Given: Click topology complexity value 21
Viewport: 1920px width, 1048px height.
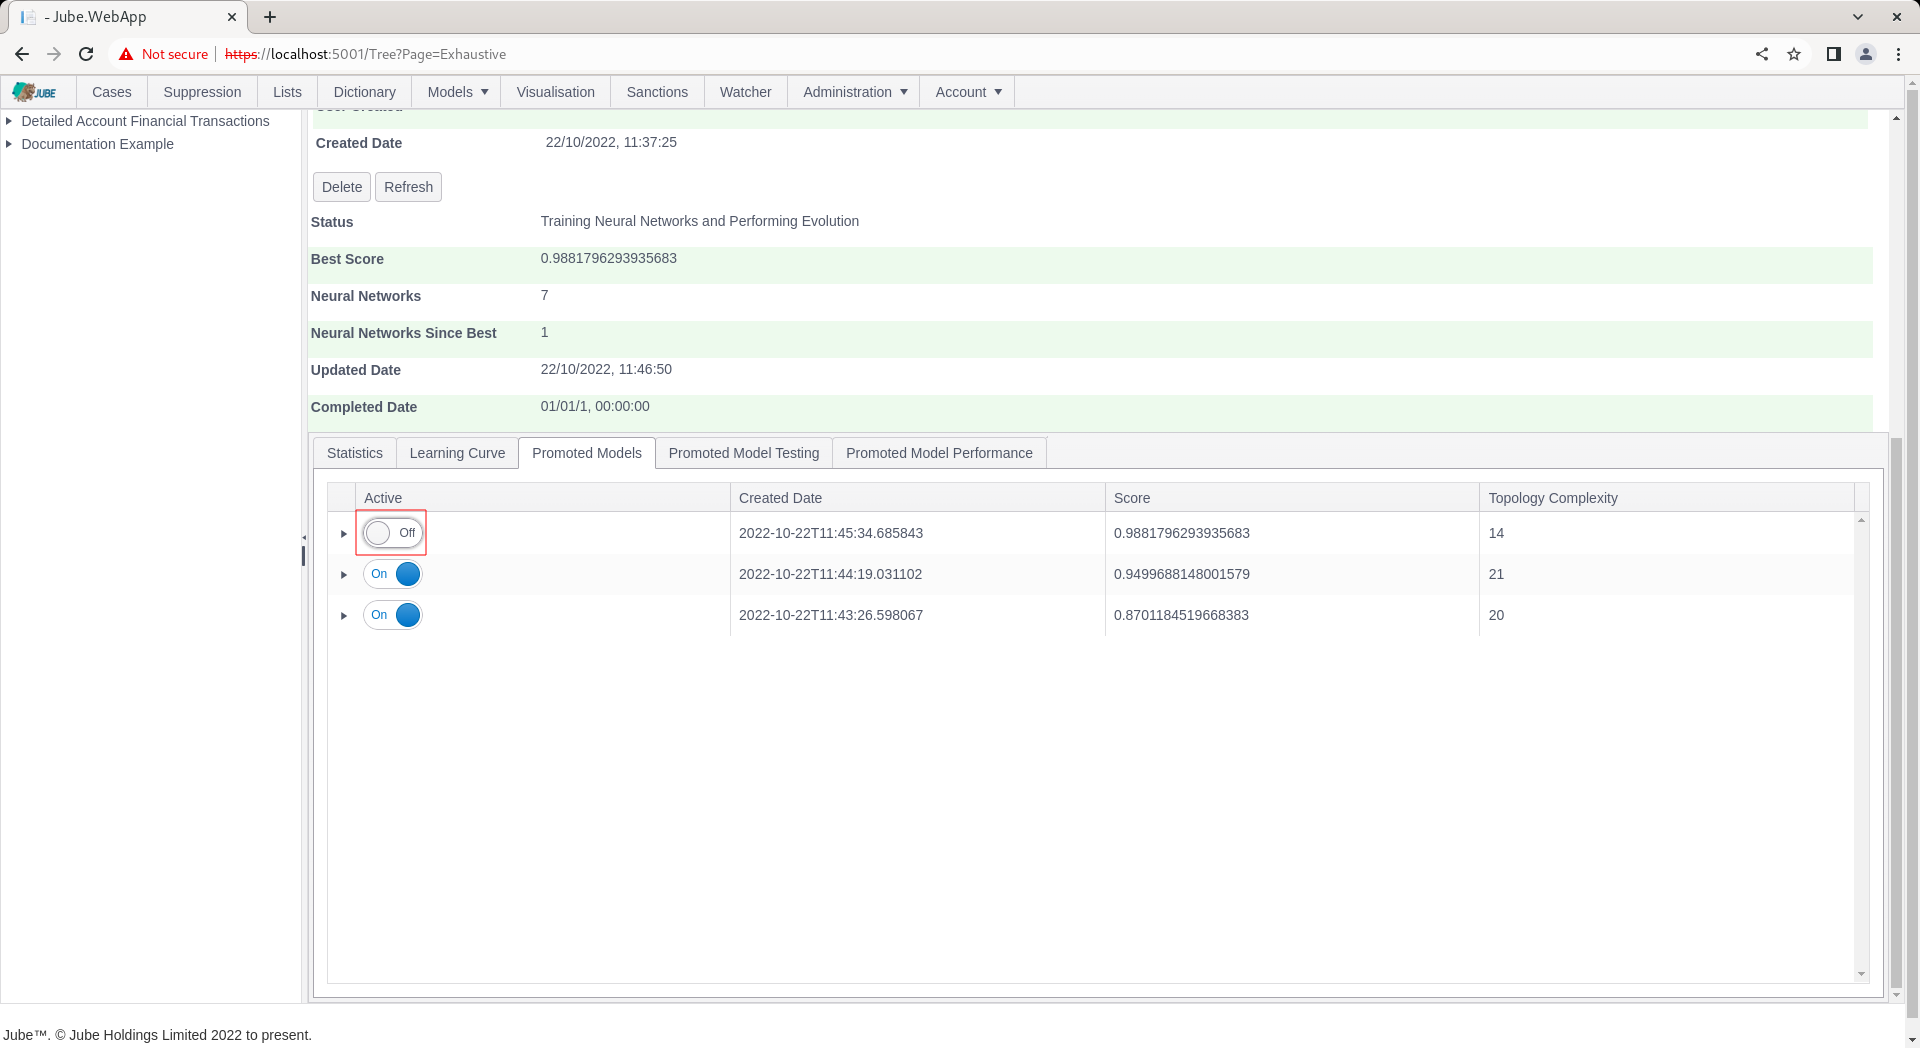Looking at the screenshot, I should pos(1496,574).
